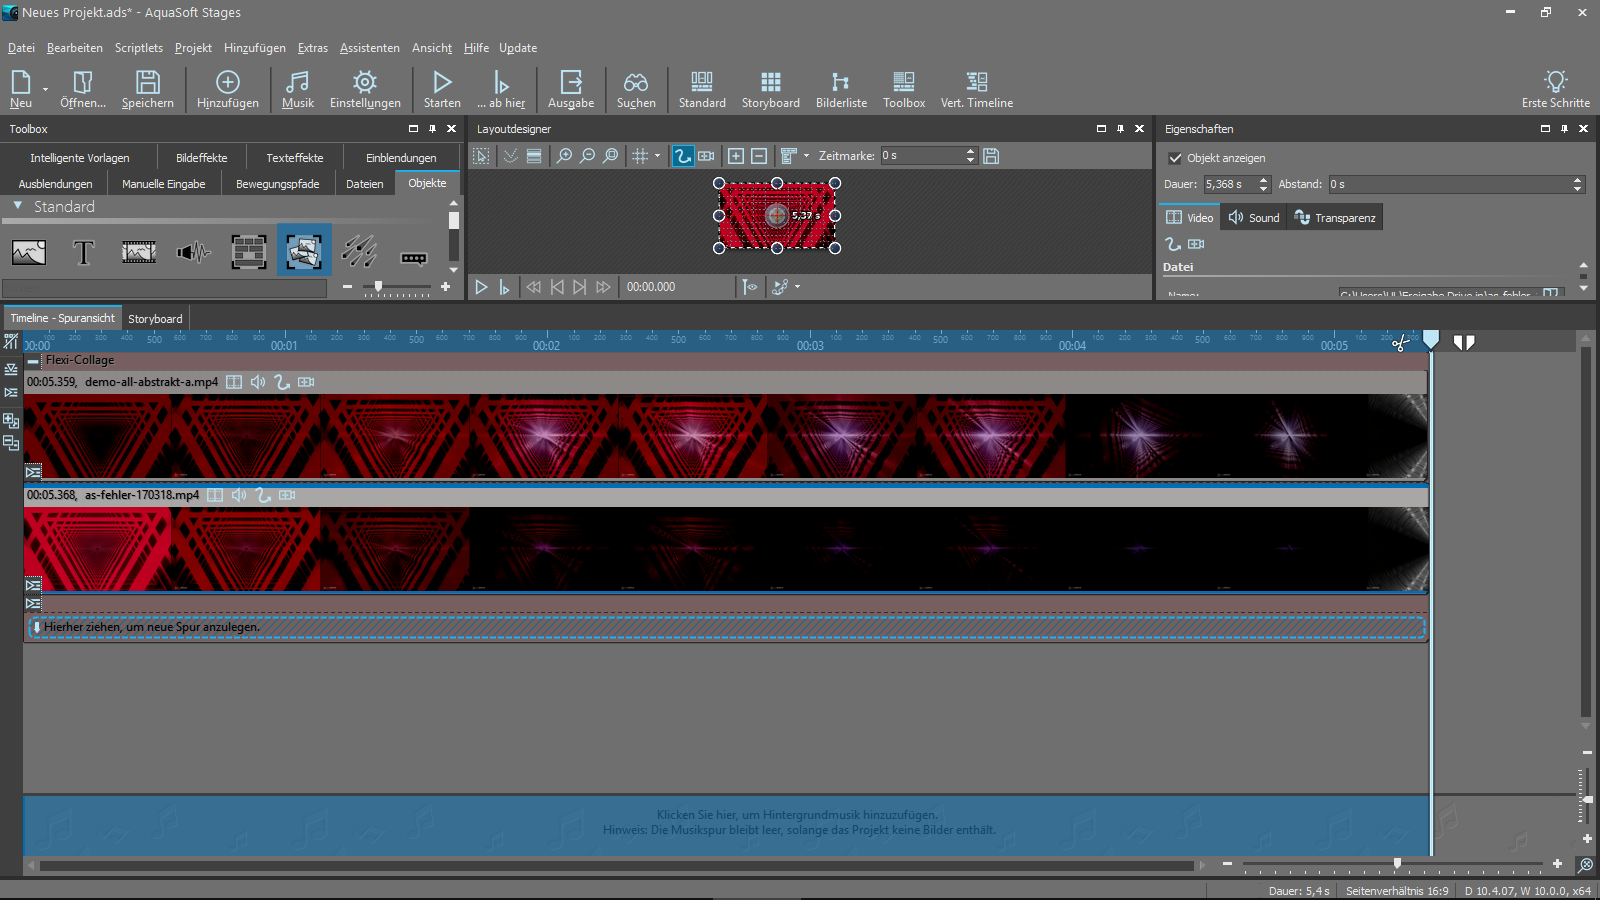Image resolution: width=1600 pixels, height=900 pixels.
Task: Open the Assistenten menu
Action: click(369, 48)
